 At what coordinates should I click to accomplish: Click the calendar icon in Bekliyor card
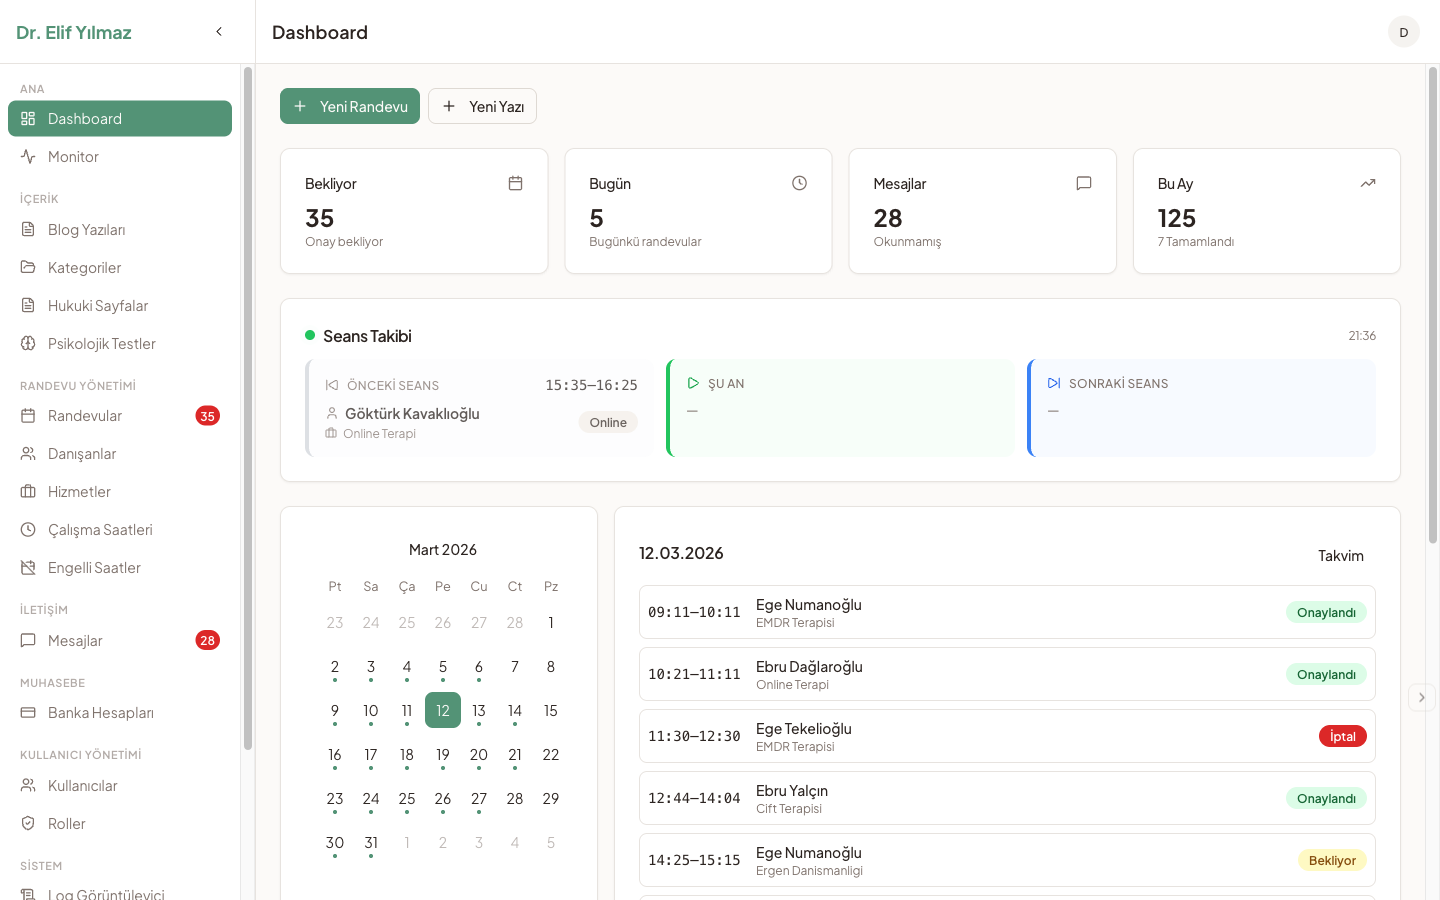tap(515, 183)
